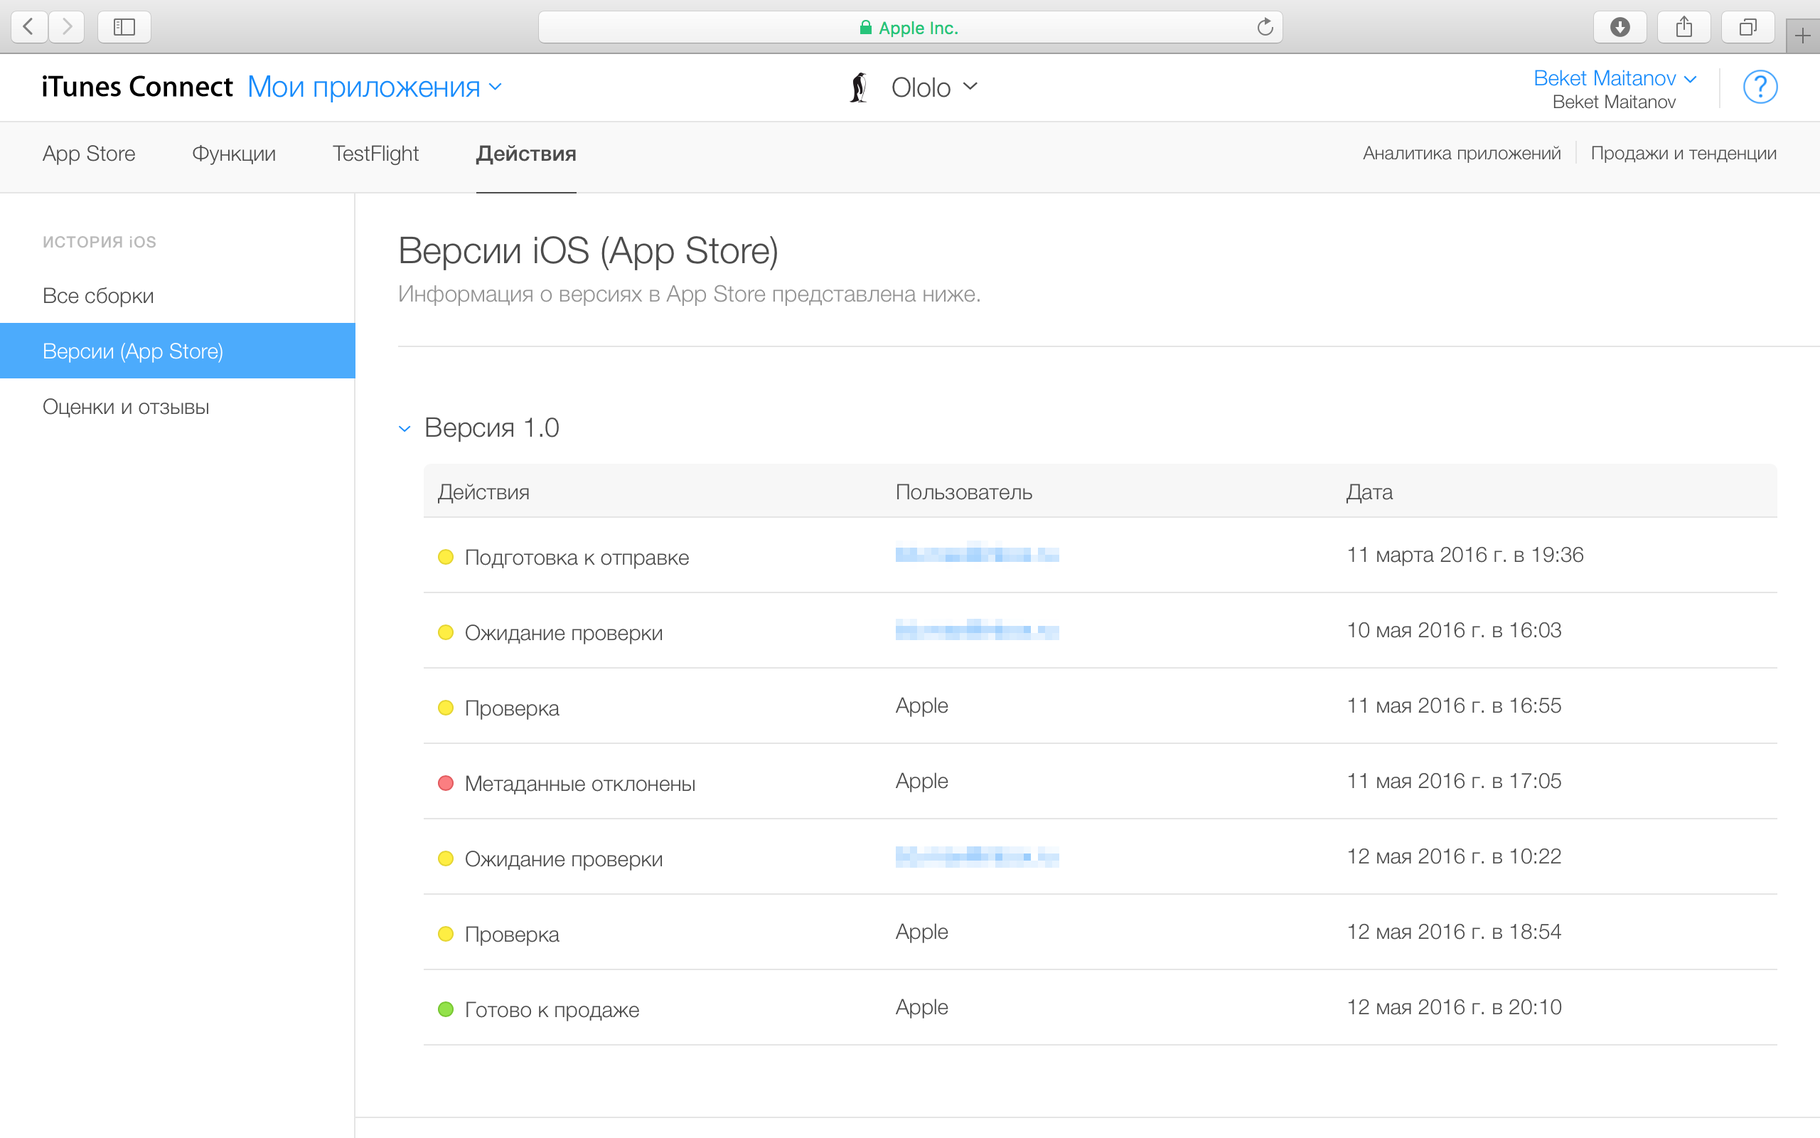Click Ожидание проверки dated 10 мая
This screenshot has width=1820, height=1138.
click(x=564, y=633)
